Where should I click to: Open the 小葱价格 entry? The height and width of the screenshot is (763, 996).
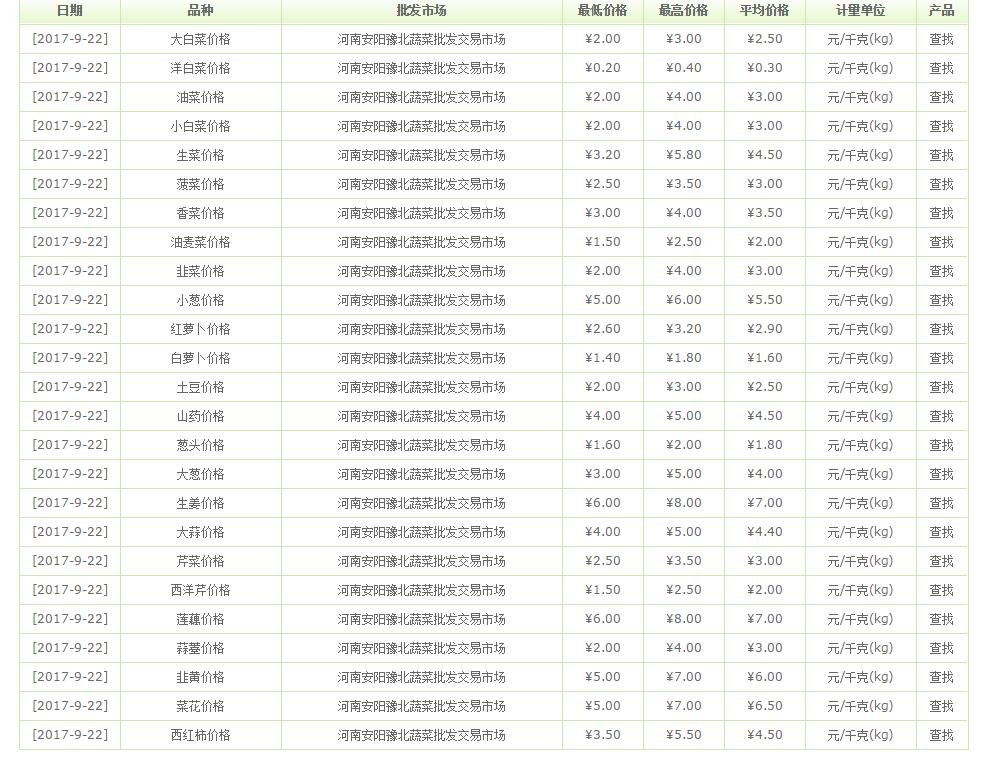(x=200, y=300)
